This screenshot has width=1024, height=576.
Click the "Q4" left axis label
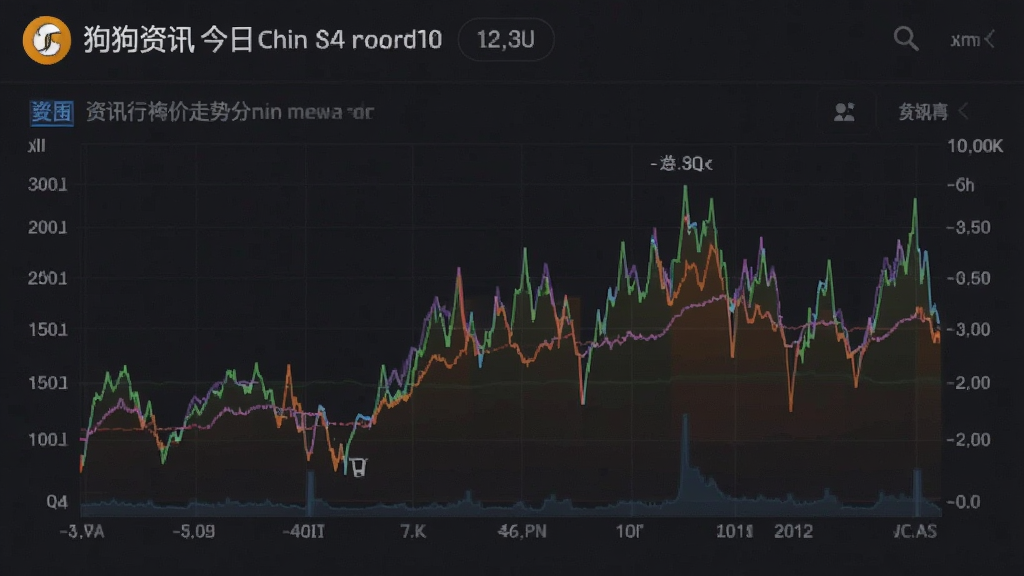coord(57,502)
